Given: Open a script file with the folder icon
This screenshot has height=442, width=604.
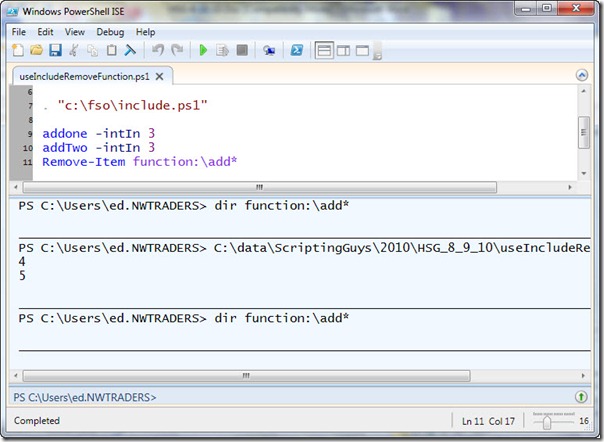Looking at the screenshot, I should [37, 50].
